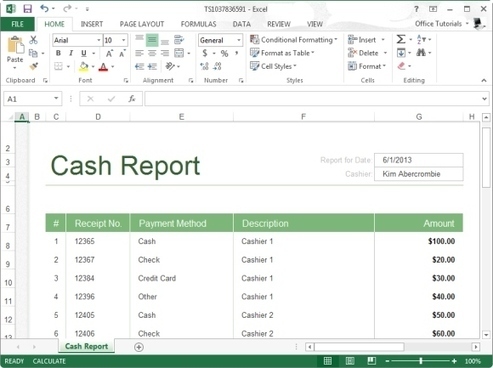Click the Find & Select binoculars icon

click(421, 53)
